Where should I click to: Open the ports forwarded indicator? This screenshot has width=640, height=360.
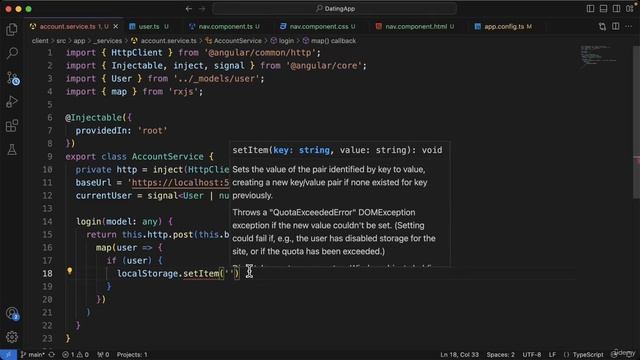(x=103, y=355)
